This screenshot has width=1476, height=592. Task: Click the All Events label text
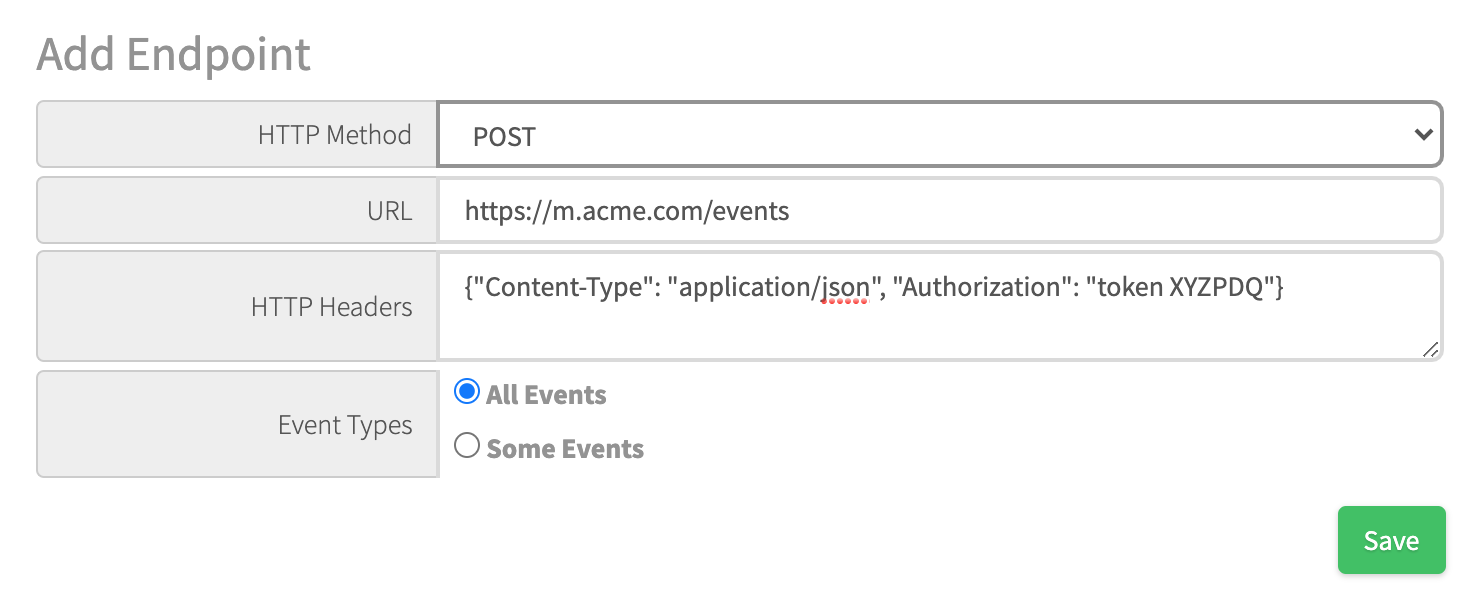click(x=546, y=395)
